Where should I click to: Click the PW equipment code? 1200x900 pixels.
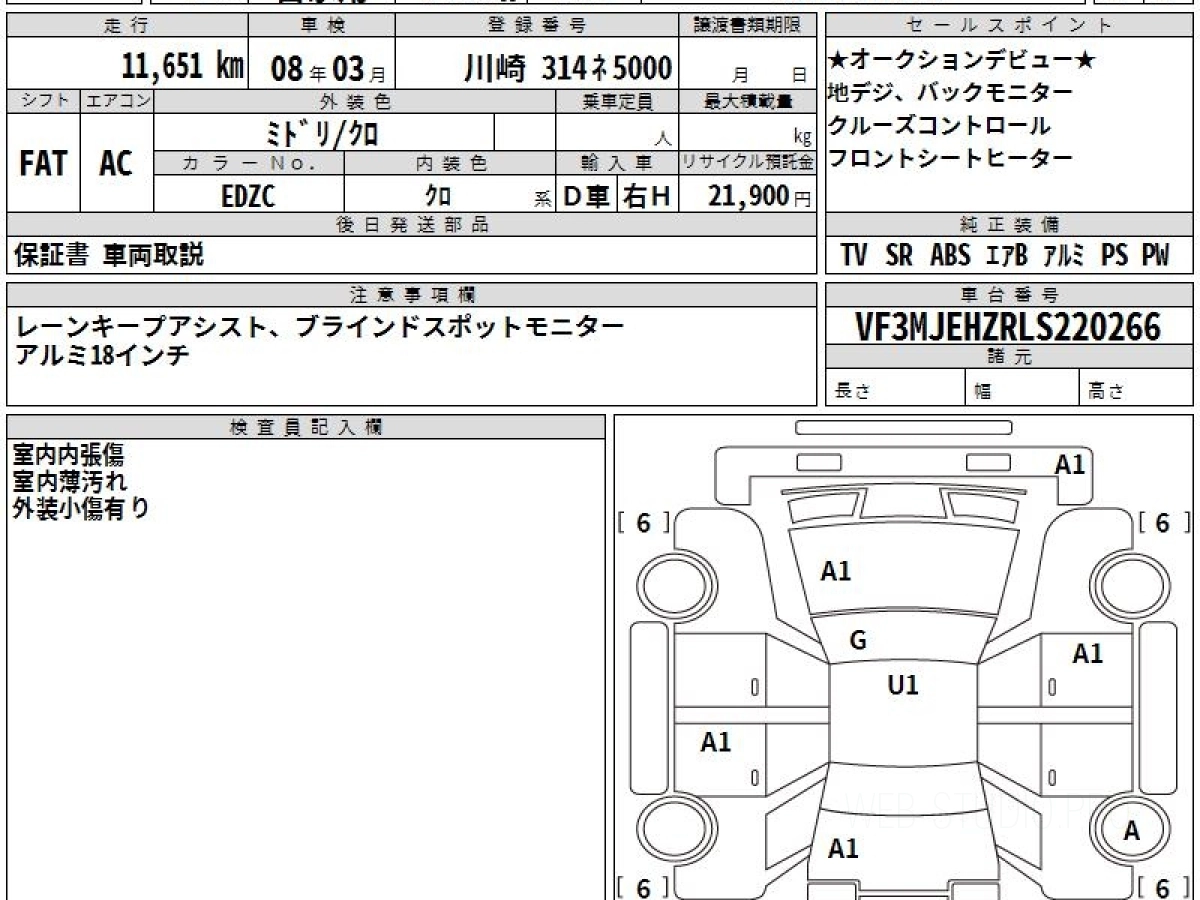[x=1155, y=255]
